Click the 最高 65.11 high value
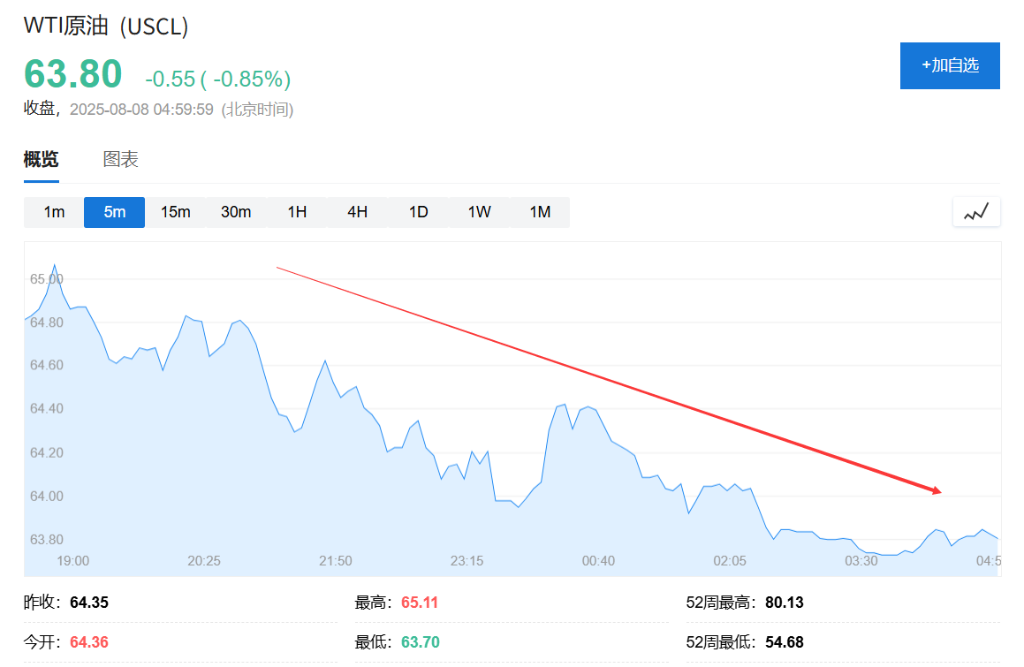This screenshot has width=1024, height=667. (x=420, y=602)
